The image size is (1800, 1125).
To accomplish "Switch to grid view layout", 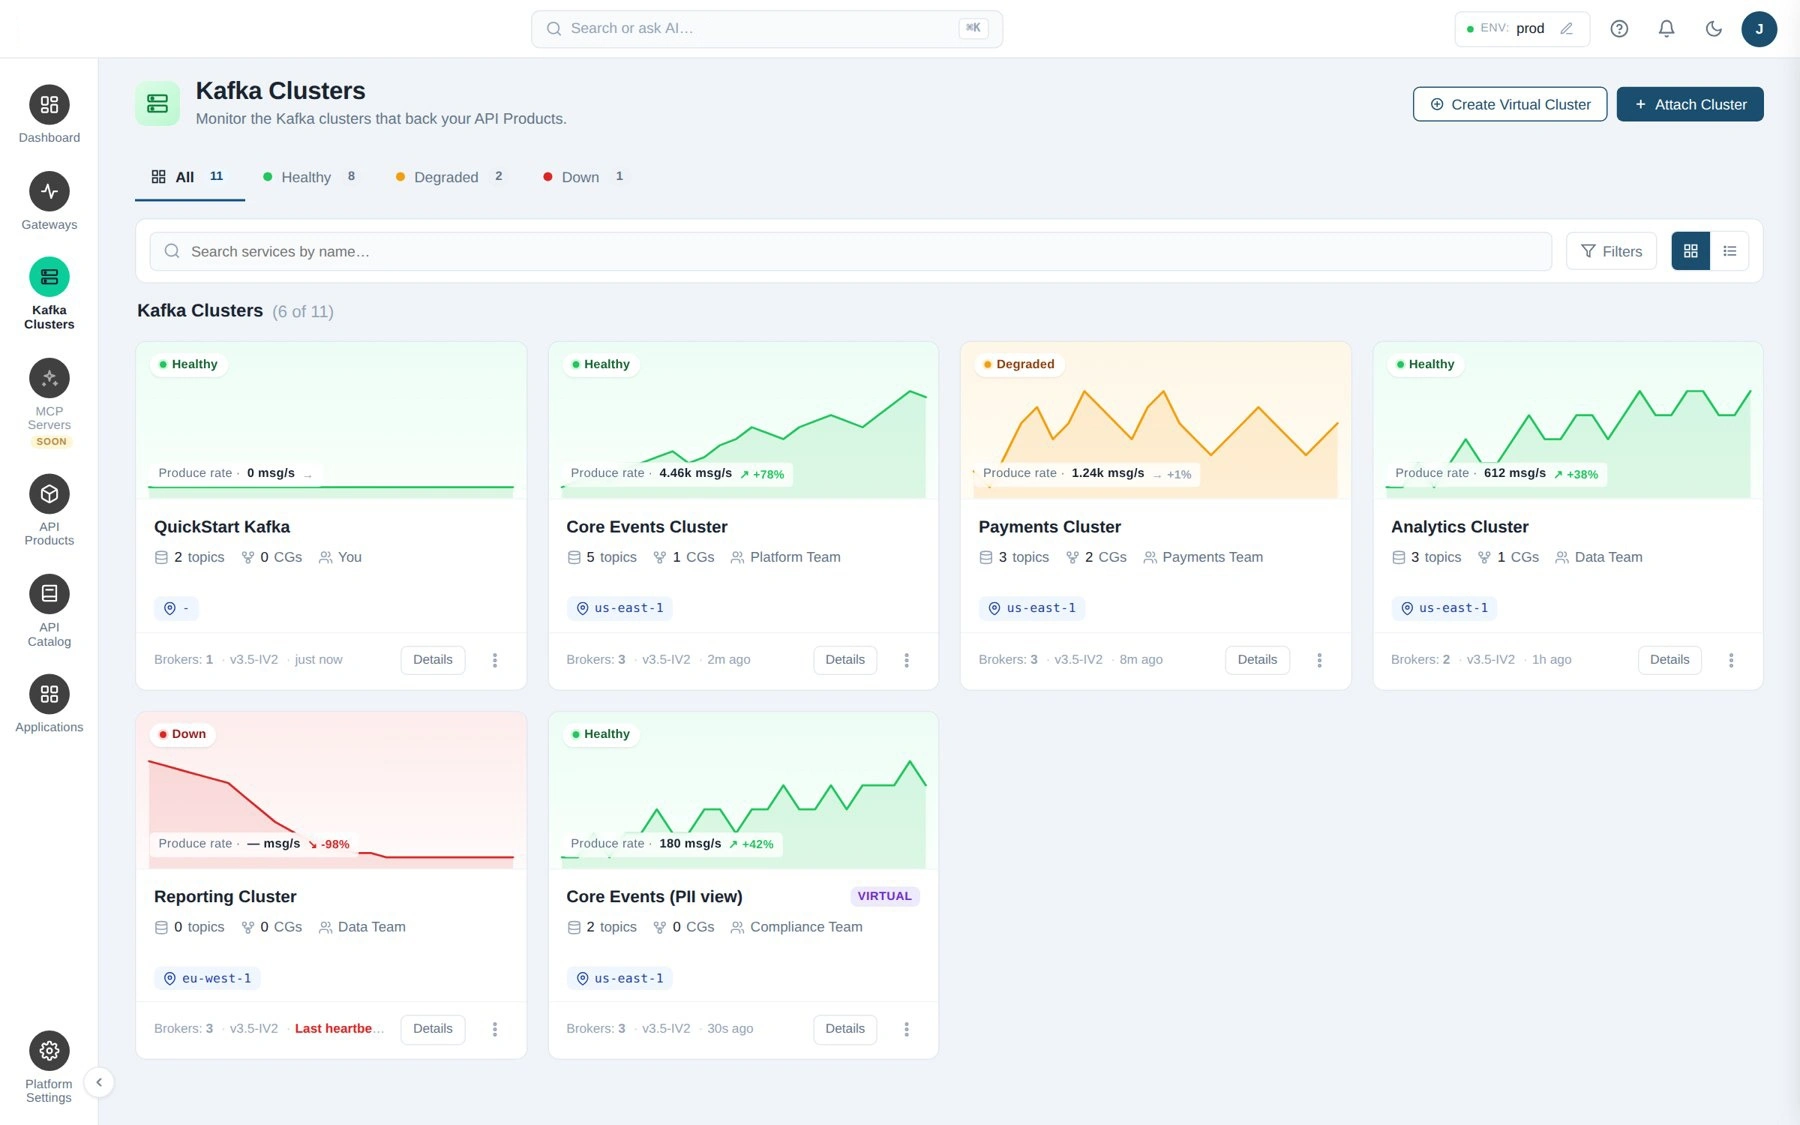I will (1690, 251).
